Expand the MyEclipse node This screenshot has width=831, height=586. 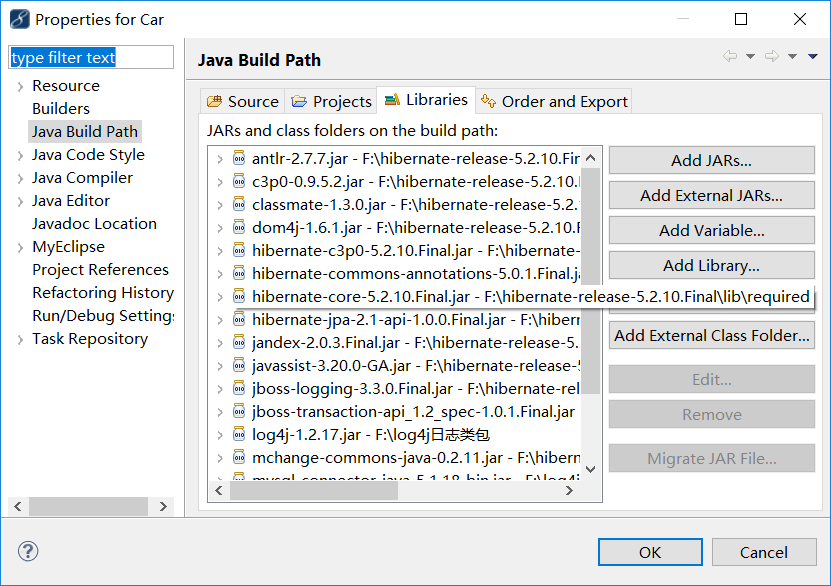click(20, 247)
